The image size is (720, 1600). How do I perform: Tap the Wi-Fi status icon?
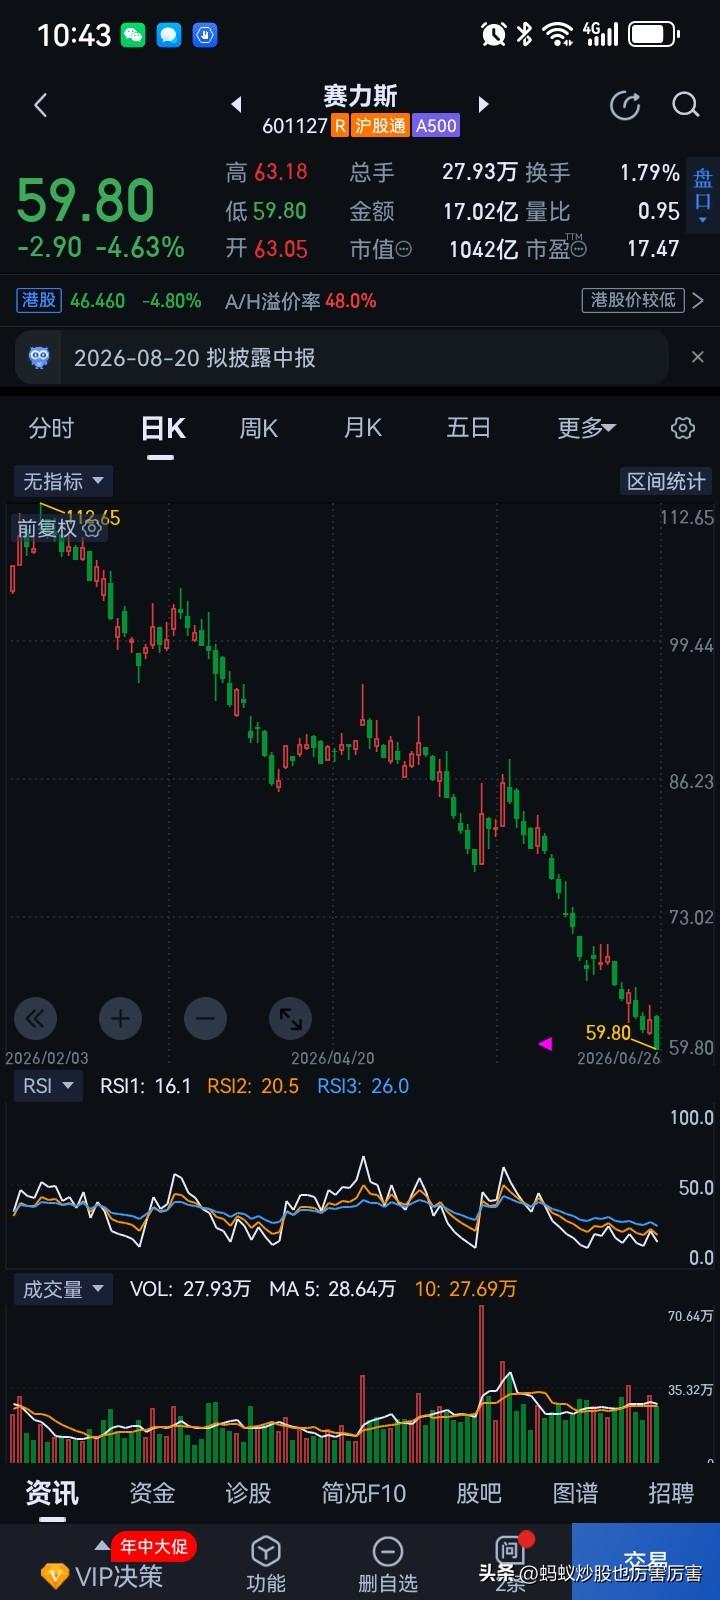pyautogui.click(x=558, y=35)
